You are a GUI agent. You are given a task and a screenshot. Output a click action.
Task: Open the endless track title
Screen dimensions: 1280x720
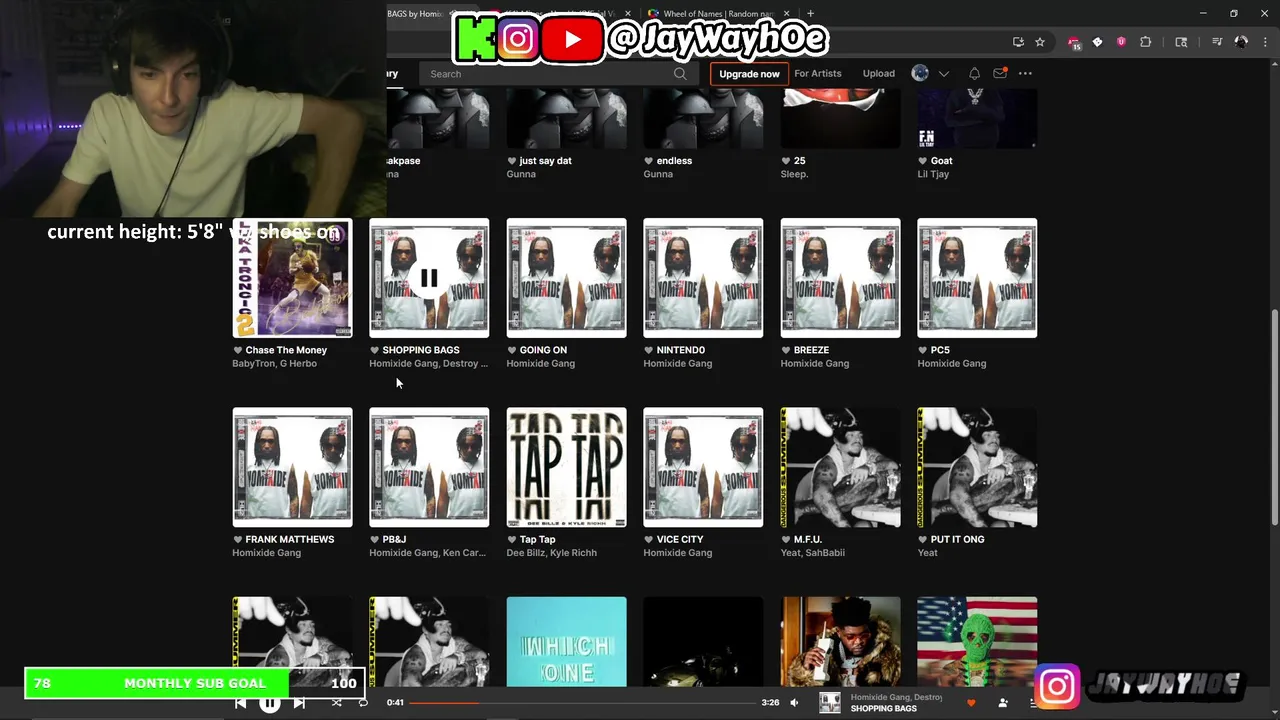point(674,160)
